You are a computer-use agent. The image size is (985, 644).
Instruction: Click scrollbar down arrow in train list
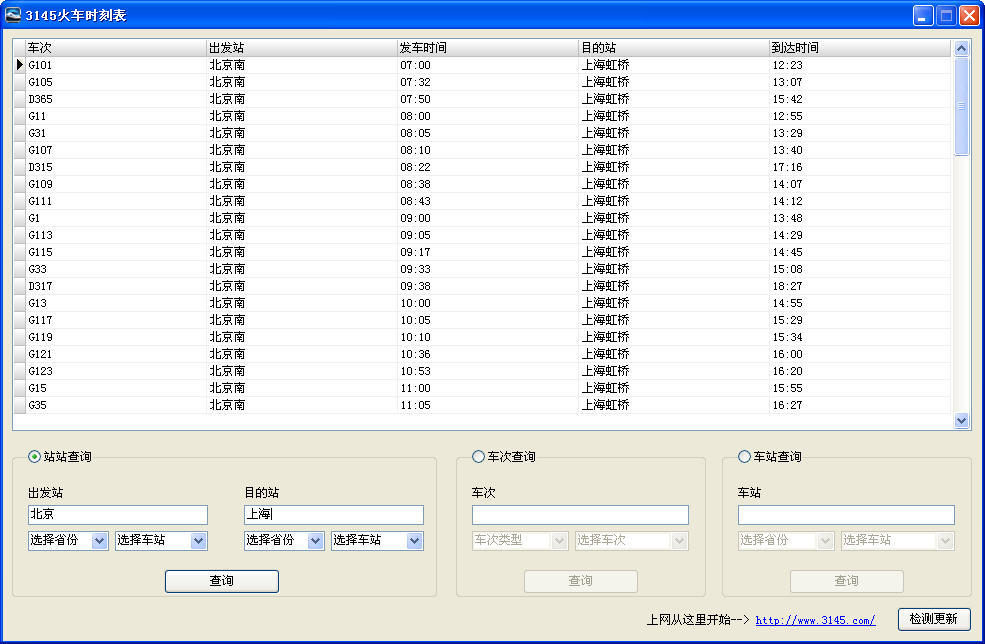[962, 421]
